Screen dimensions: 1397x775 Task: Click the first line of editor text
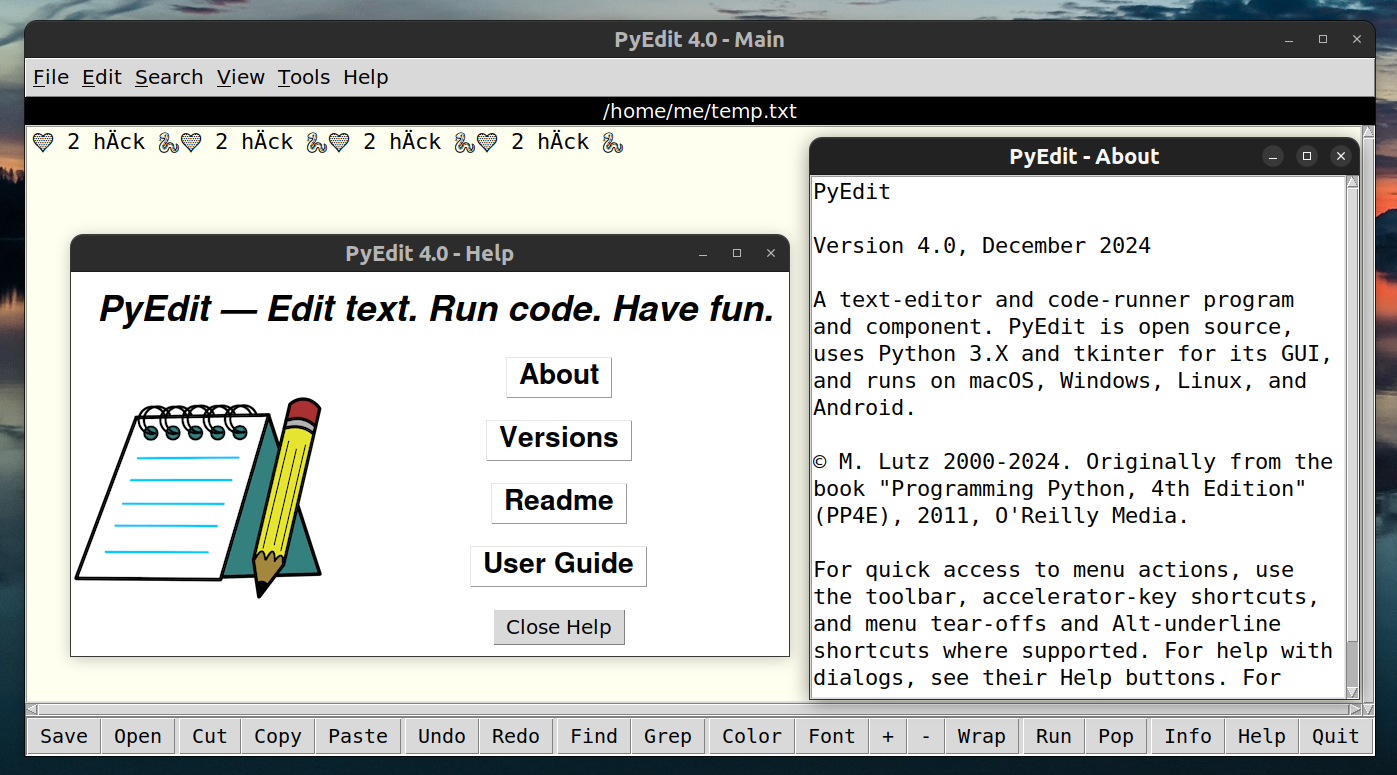tap(329, 142)
